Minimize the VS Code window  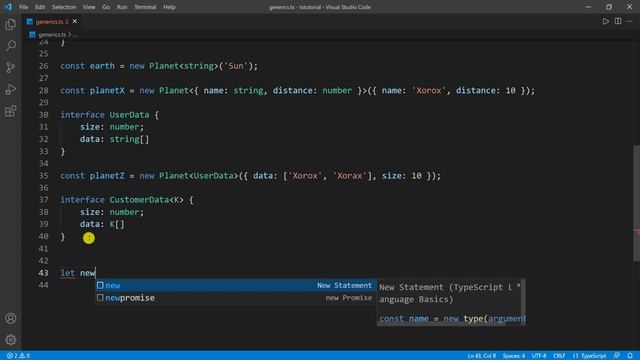click(x=588, y=7)
